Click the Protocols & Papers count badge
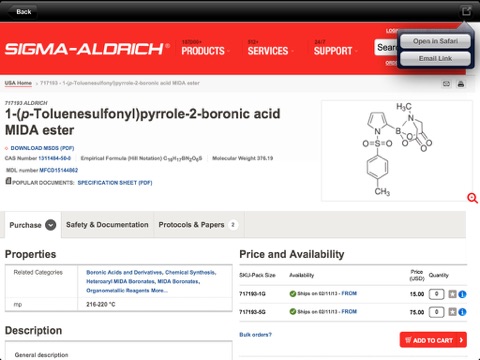 233,225
